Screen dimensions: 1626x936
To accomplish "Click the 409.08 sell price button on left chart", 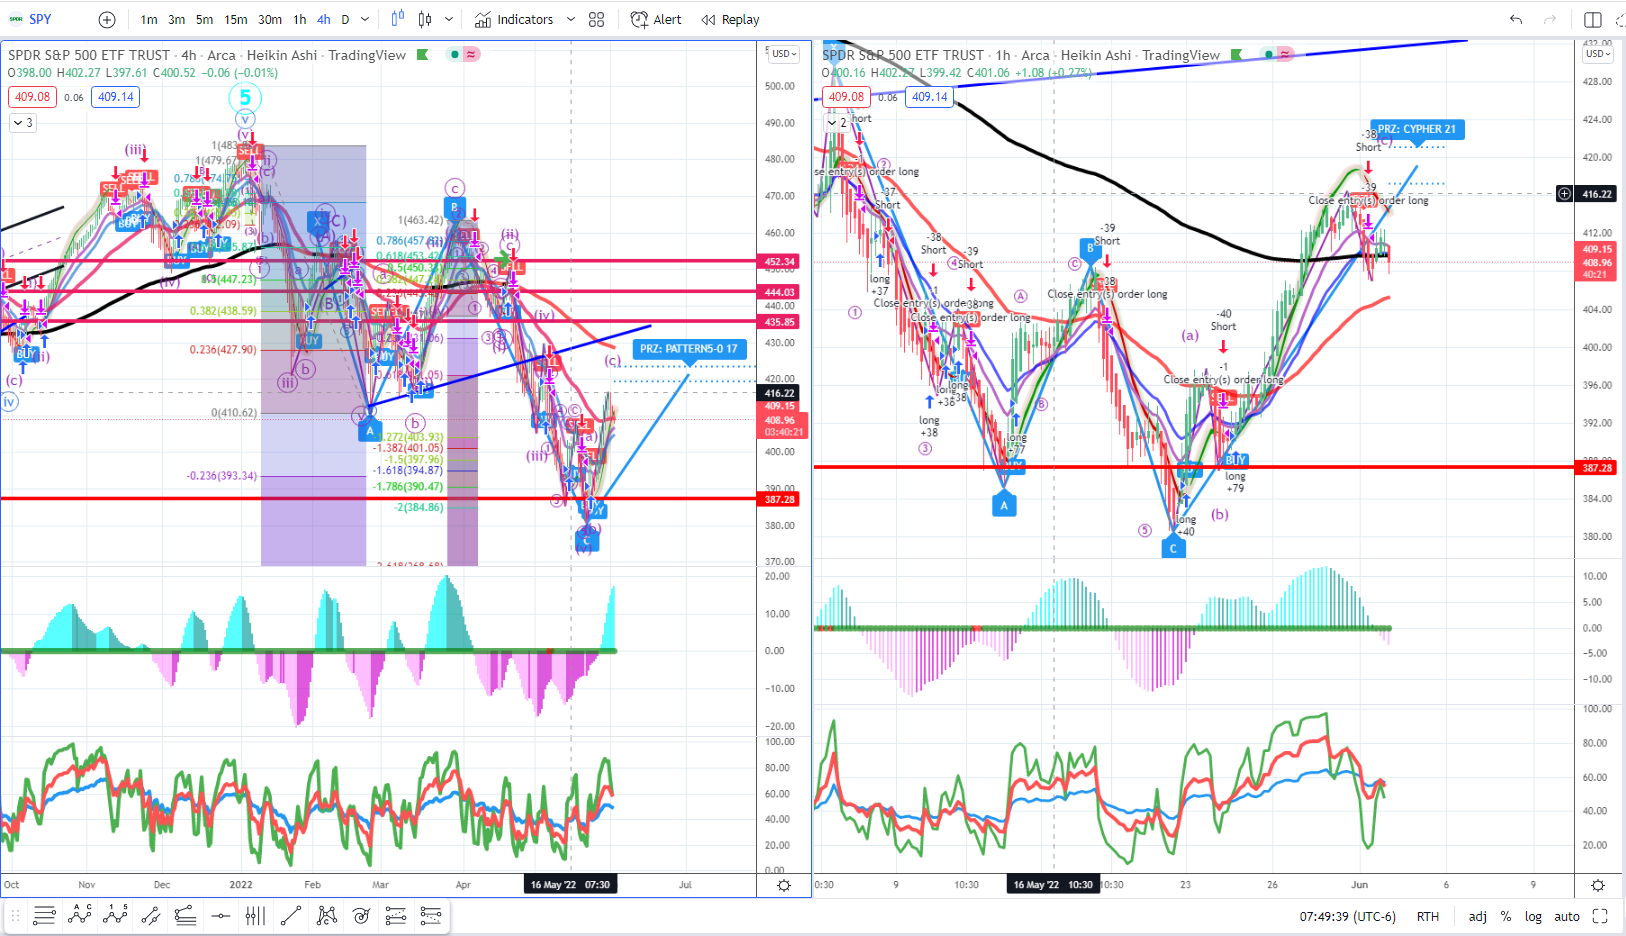I will pyautogui.click(x=33, y=97).
